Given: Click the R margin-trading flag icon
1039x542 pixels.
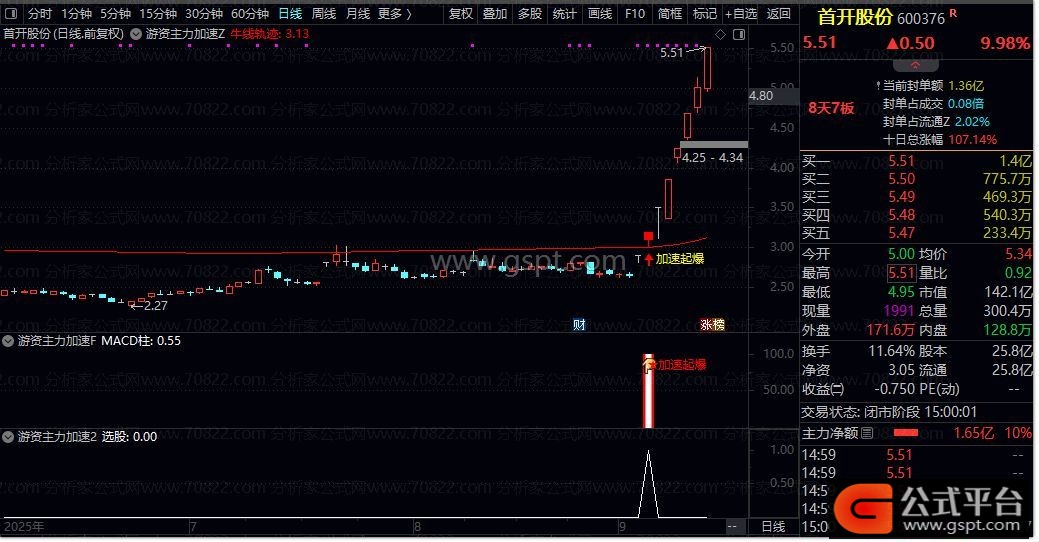Looking at the screenshot, I should point(953,13).
